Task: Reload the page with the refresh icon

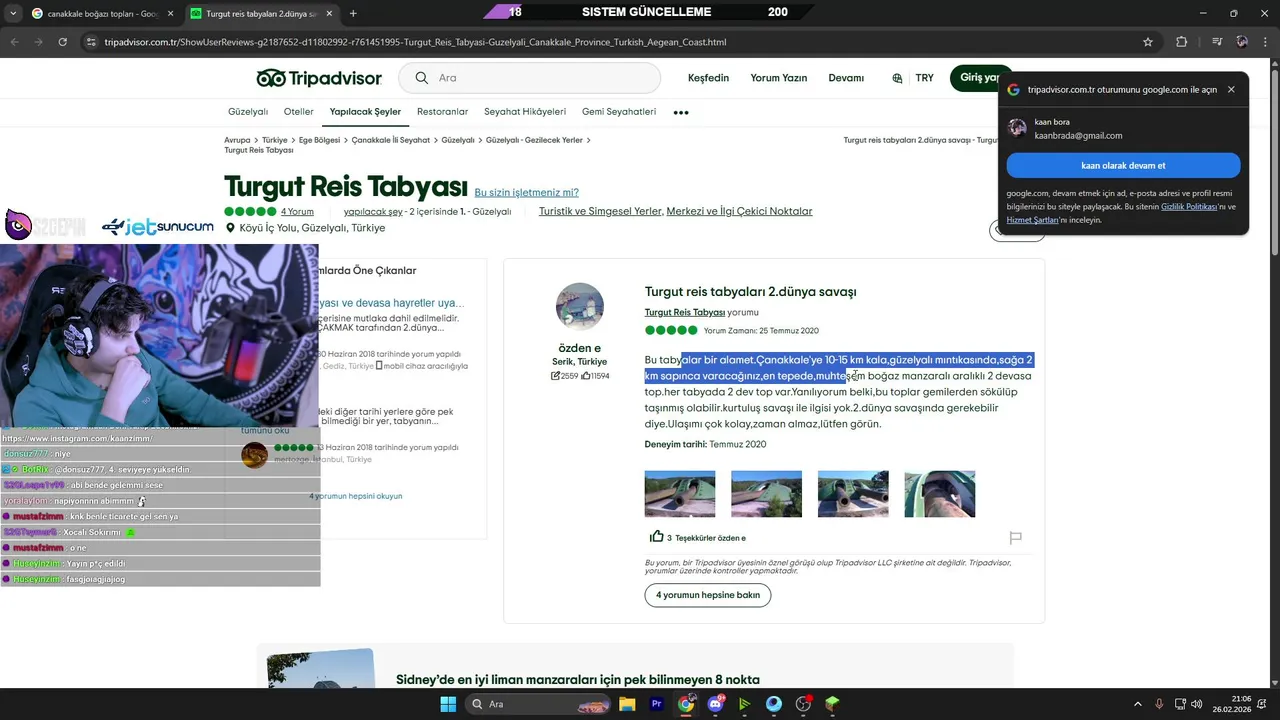Action: 62,42
